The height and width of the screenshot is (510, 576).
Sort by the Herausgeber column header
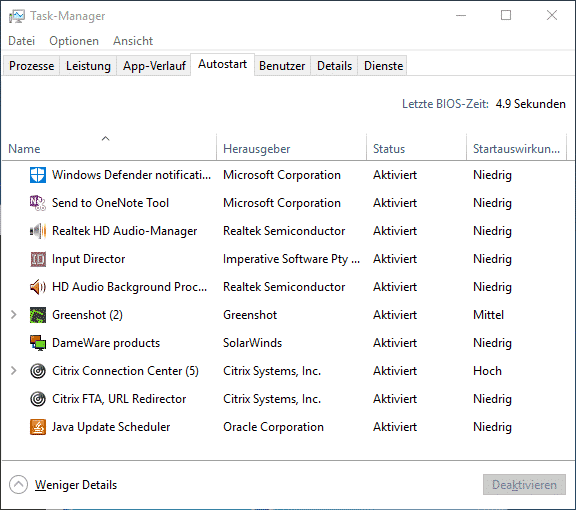(x=291, y=147)
